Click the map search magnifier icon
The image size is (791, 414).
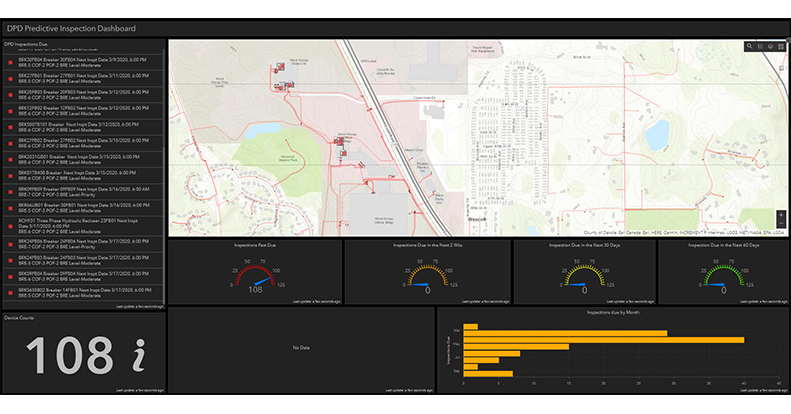(x=749, y=47)
